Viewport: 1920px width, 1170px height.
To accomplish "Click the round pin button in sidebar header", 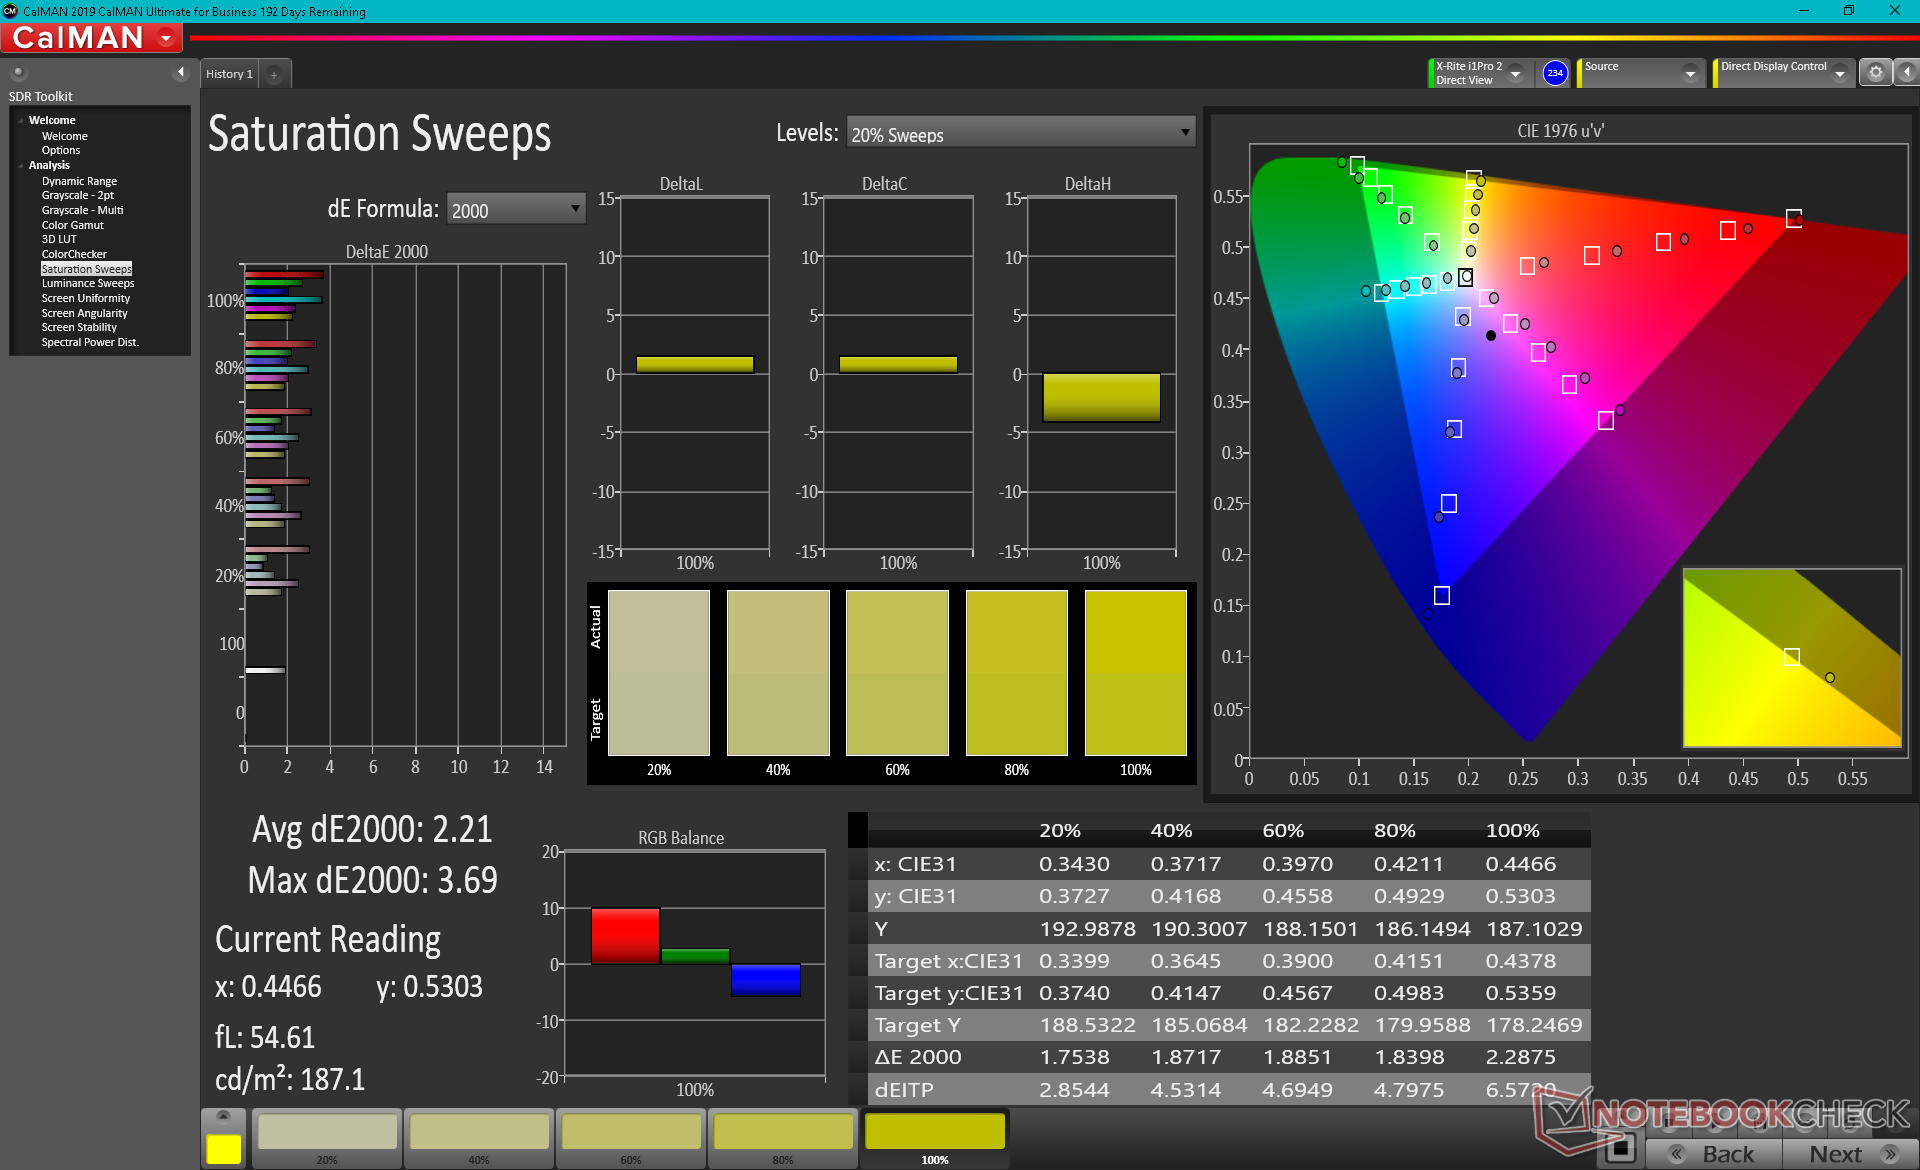I will point(18,72).
